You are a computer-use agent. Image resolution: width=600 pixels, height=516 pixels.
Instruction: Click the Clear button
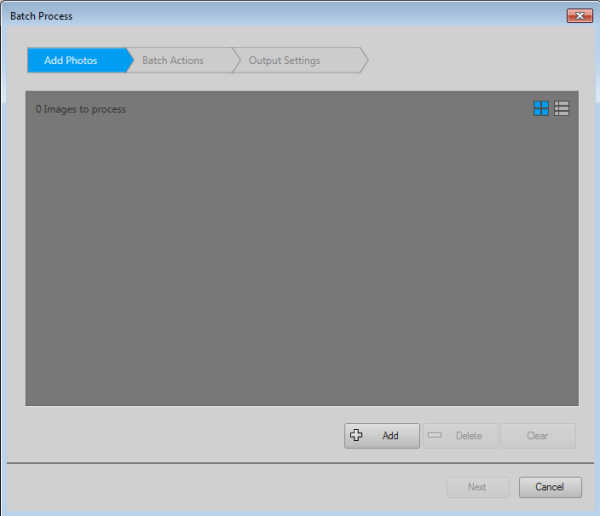pyautogui.click(x=538, y=436)
